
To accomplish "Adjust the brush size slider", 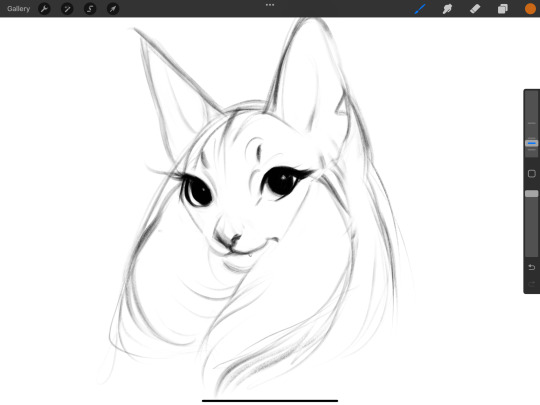I will click(x=531, y=143).
